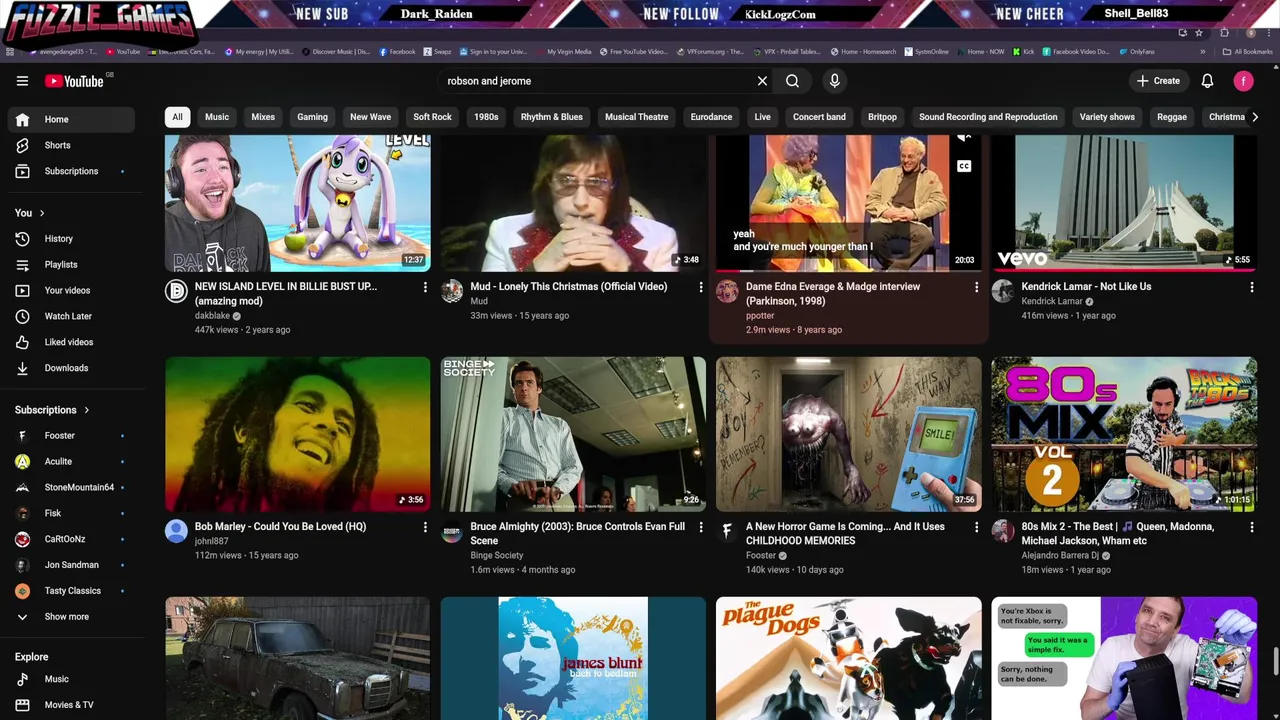Search with your voice microphone

point(834,81)
